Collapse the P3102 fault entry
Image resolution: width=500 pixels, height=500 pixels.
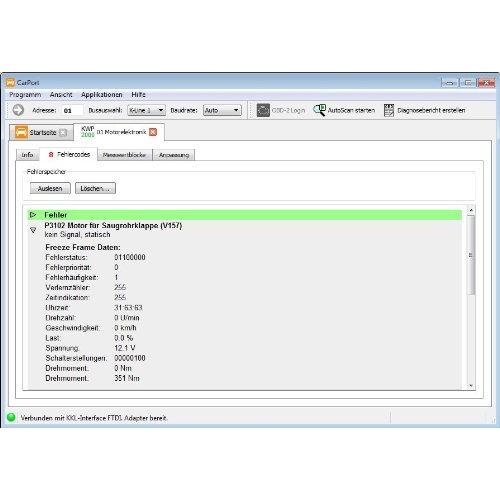coord(33,230)
